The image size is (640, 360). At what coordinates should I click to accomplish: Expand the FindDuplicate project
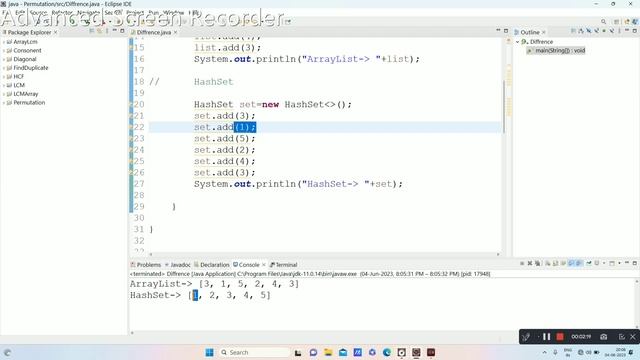pos(4,68)
